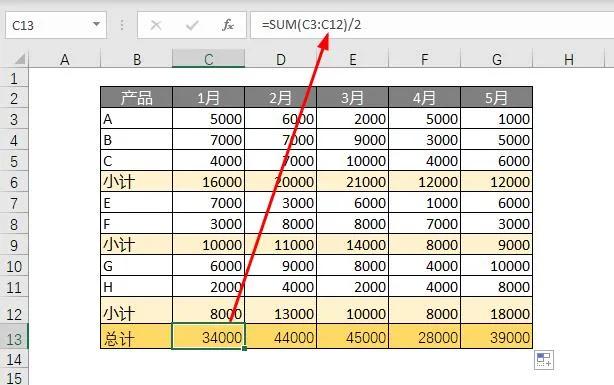
Task: Select total cell showing 39000
Action: pyautogui.click(x=497, y=337)
